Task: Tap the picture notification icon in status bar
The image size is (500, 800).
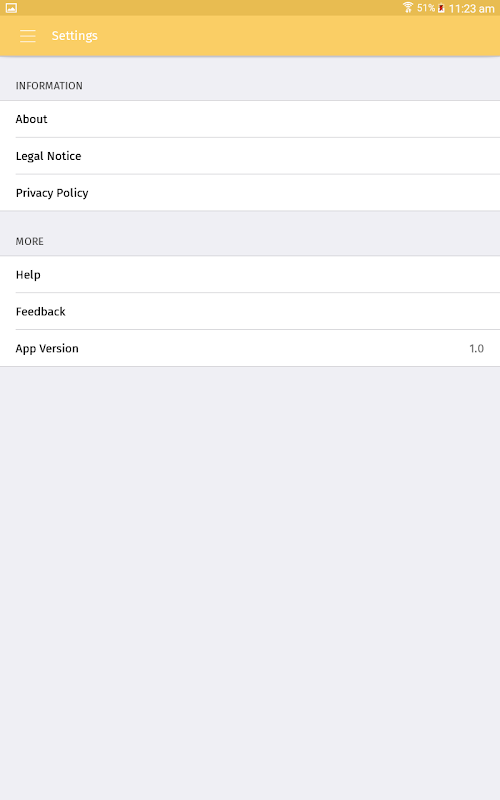Action: click(x=11, y=8)
